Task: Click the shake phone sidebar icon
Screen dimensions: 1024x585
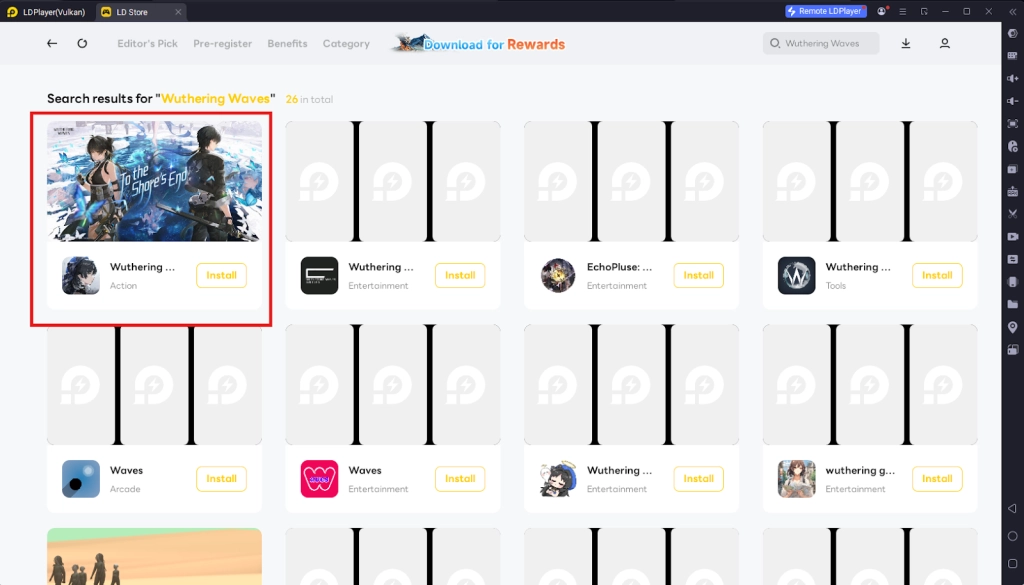Action: [x=1013, y=281]
